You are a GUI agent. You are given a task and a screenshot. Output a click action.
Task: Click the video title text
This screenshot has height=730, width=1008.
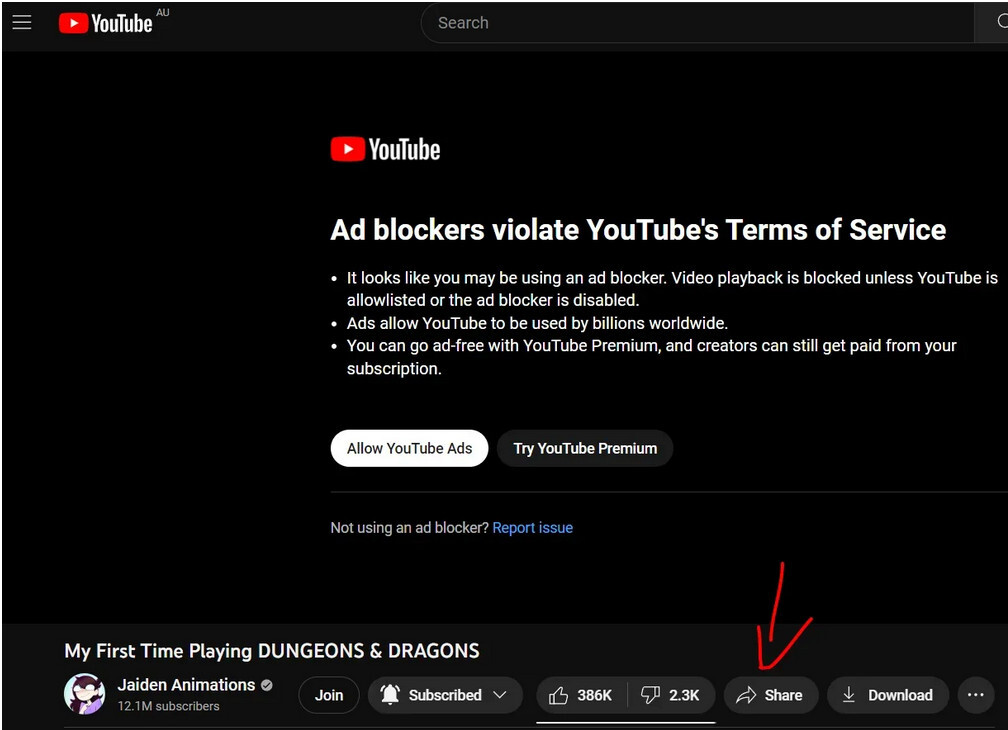click(272, 651)
